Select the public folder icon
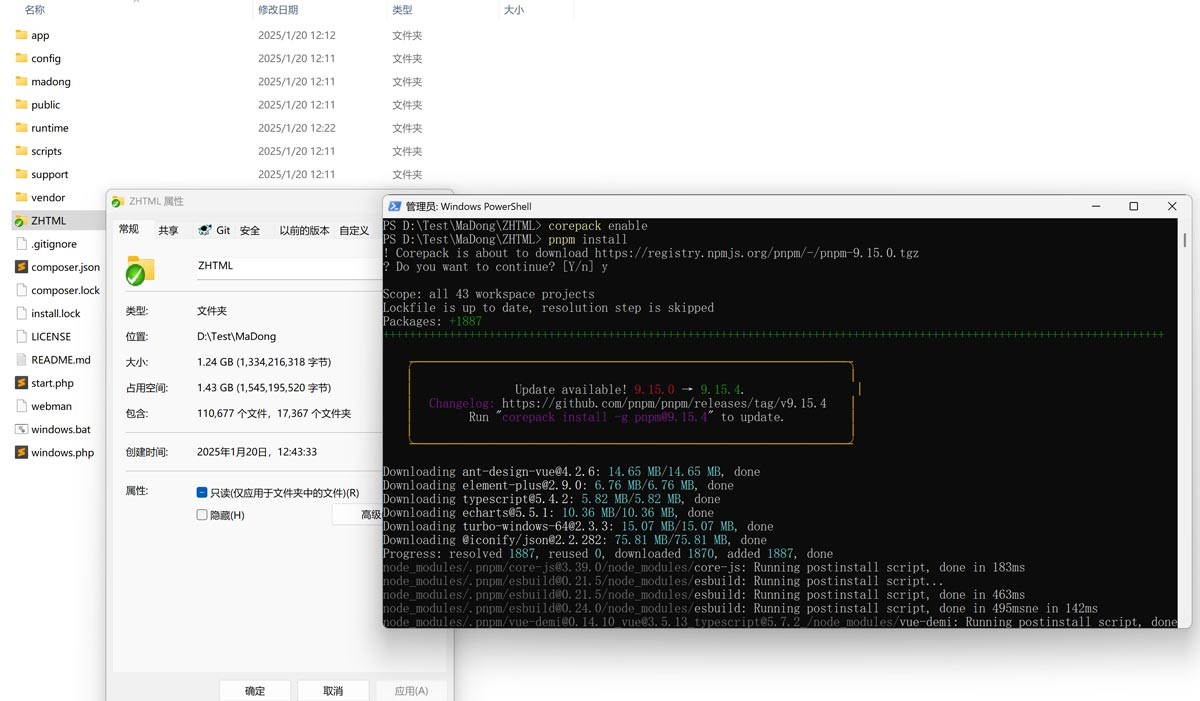Image resolution: width=1200 pixels, height=701 pixels. tap(22, 104)
